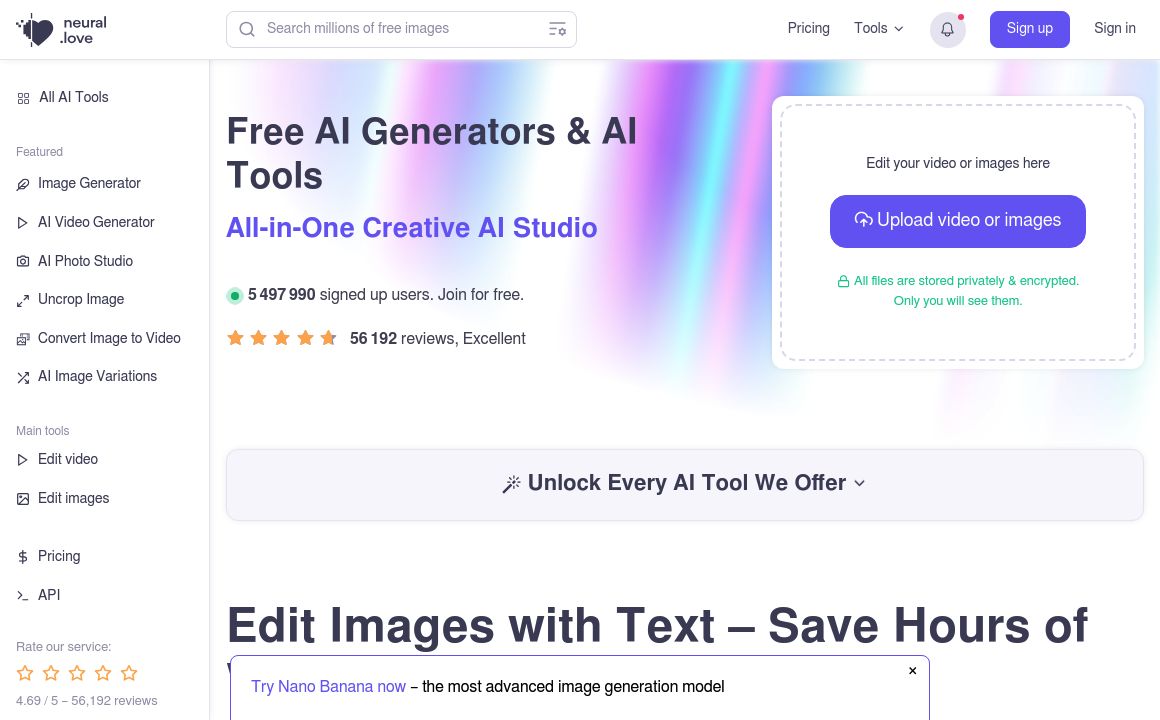Open the notifications bell
The height and width of the screenshot is (720, 1160).
tap(947, 30)
